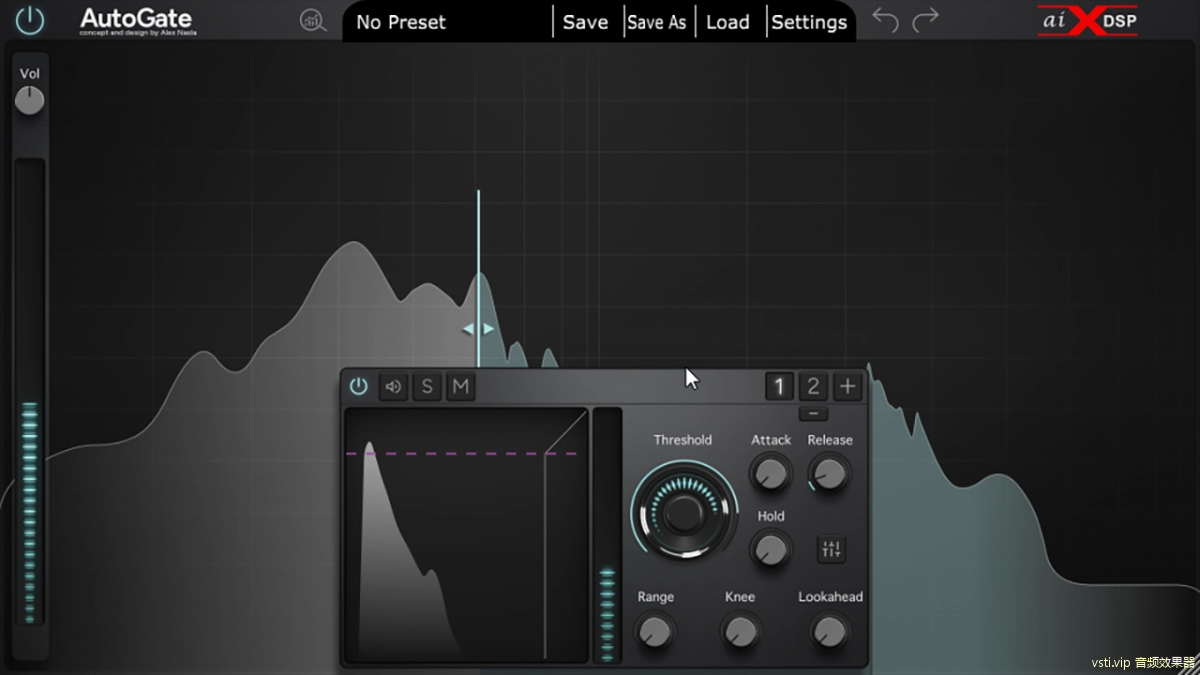This screenshot has height=675, width=1200.
Task: Select band 2 tab
Action: (813, 386)
